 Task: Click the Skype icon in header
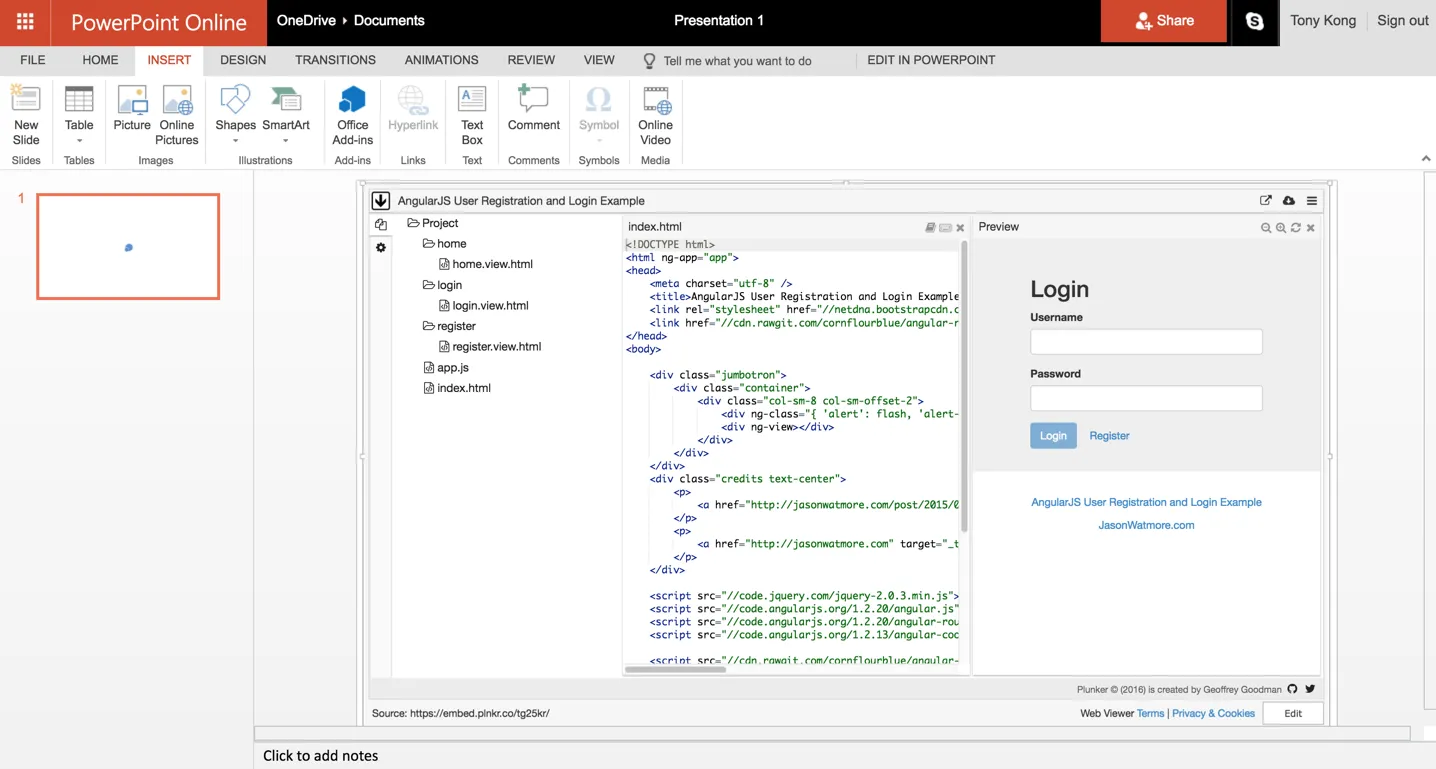(x=1254, y=21)
